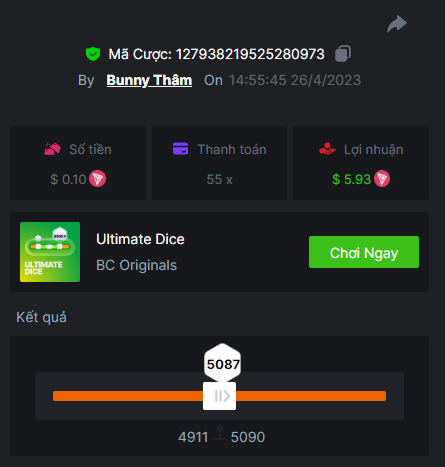Click the Thanh toán purple card icon
Screen dimensions: 445x467
(180, 149)
